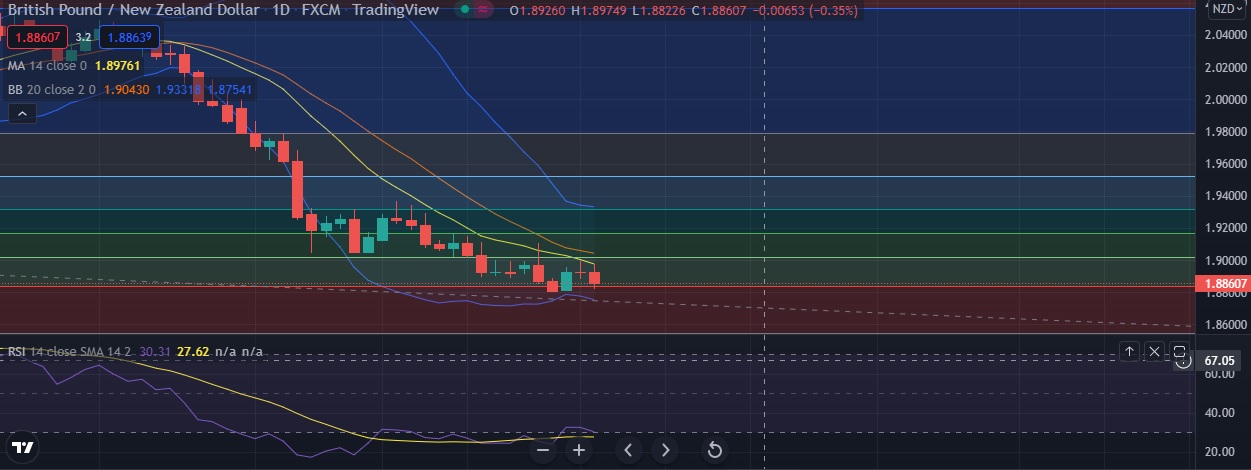Image resolution: width=1251 pixels, height=470 pixels.
Task: Maximize the RSI pane
Action: click(1179, 351)
